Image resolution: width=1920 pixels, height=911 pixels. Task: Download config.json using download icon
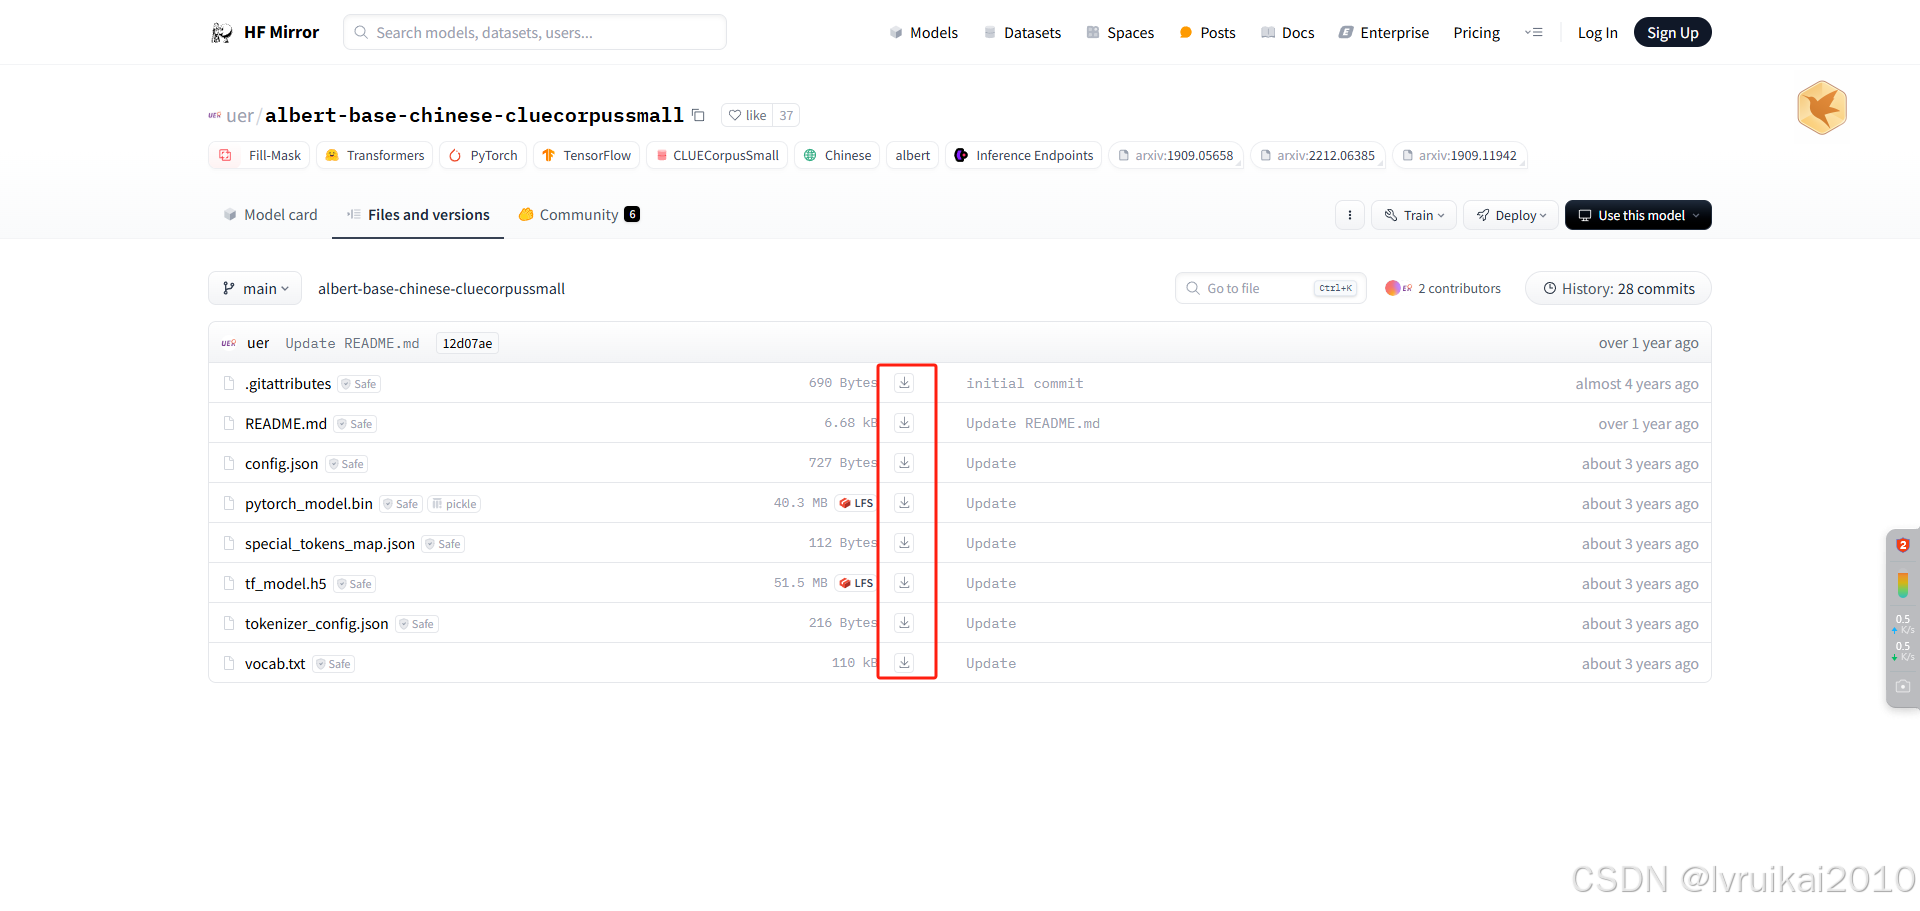click(904, 463)
